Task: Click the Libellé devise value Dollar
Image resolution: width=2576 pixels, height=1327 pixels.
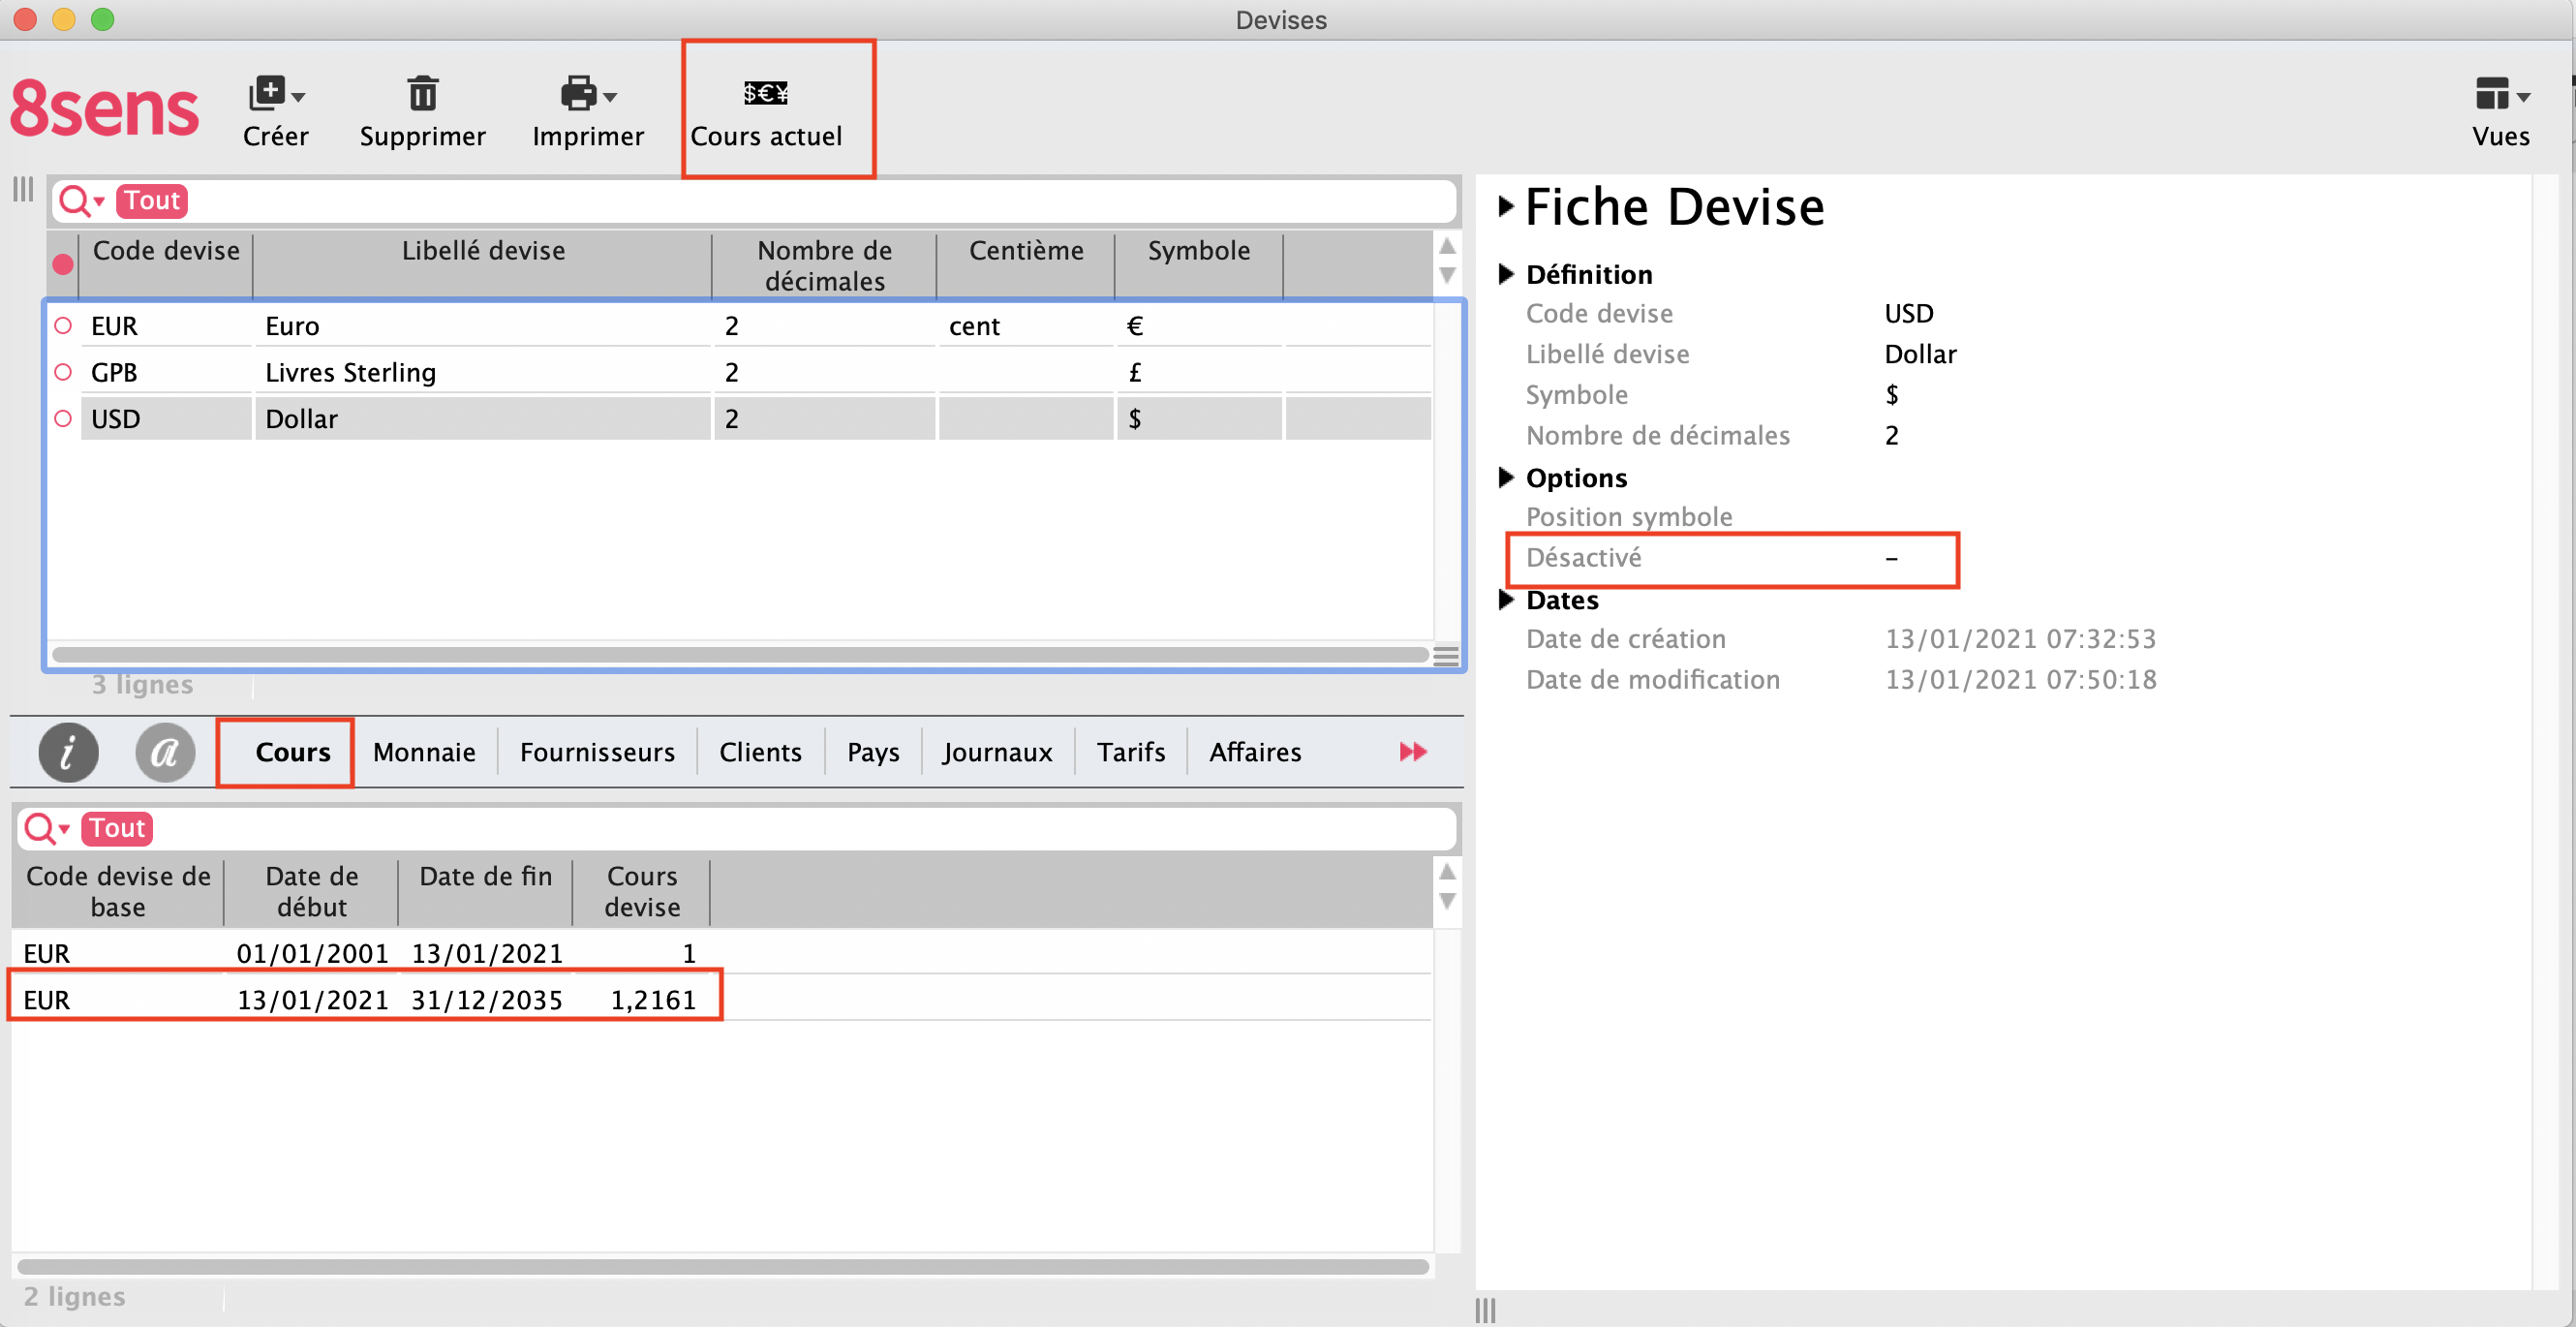Action: [1920, 354]
